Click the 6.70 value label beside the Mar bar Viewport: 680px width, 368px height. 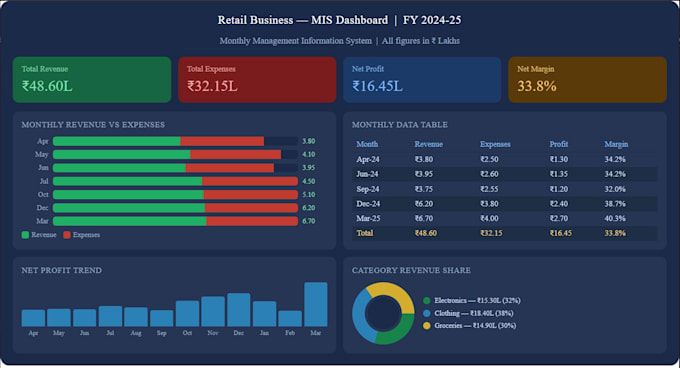[x=309, y=221]
